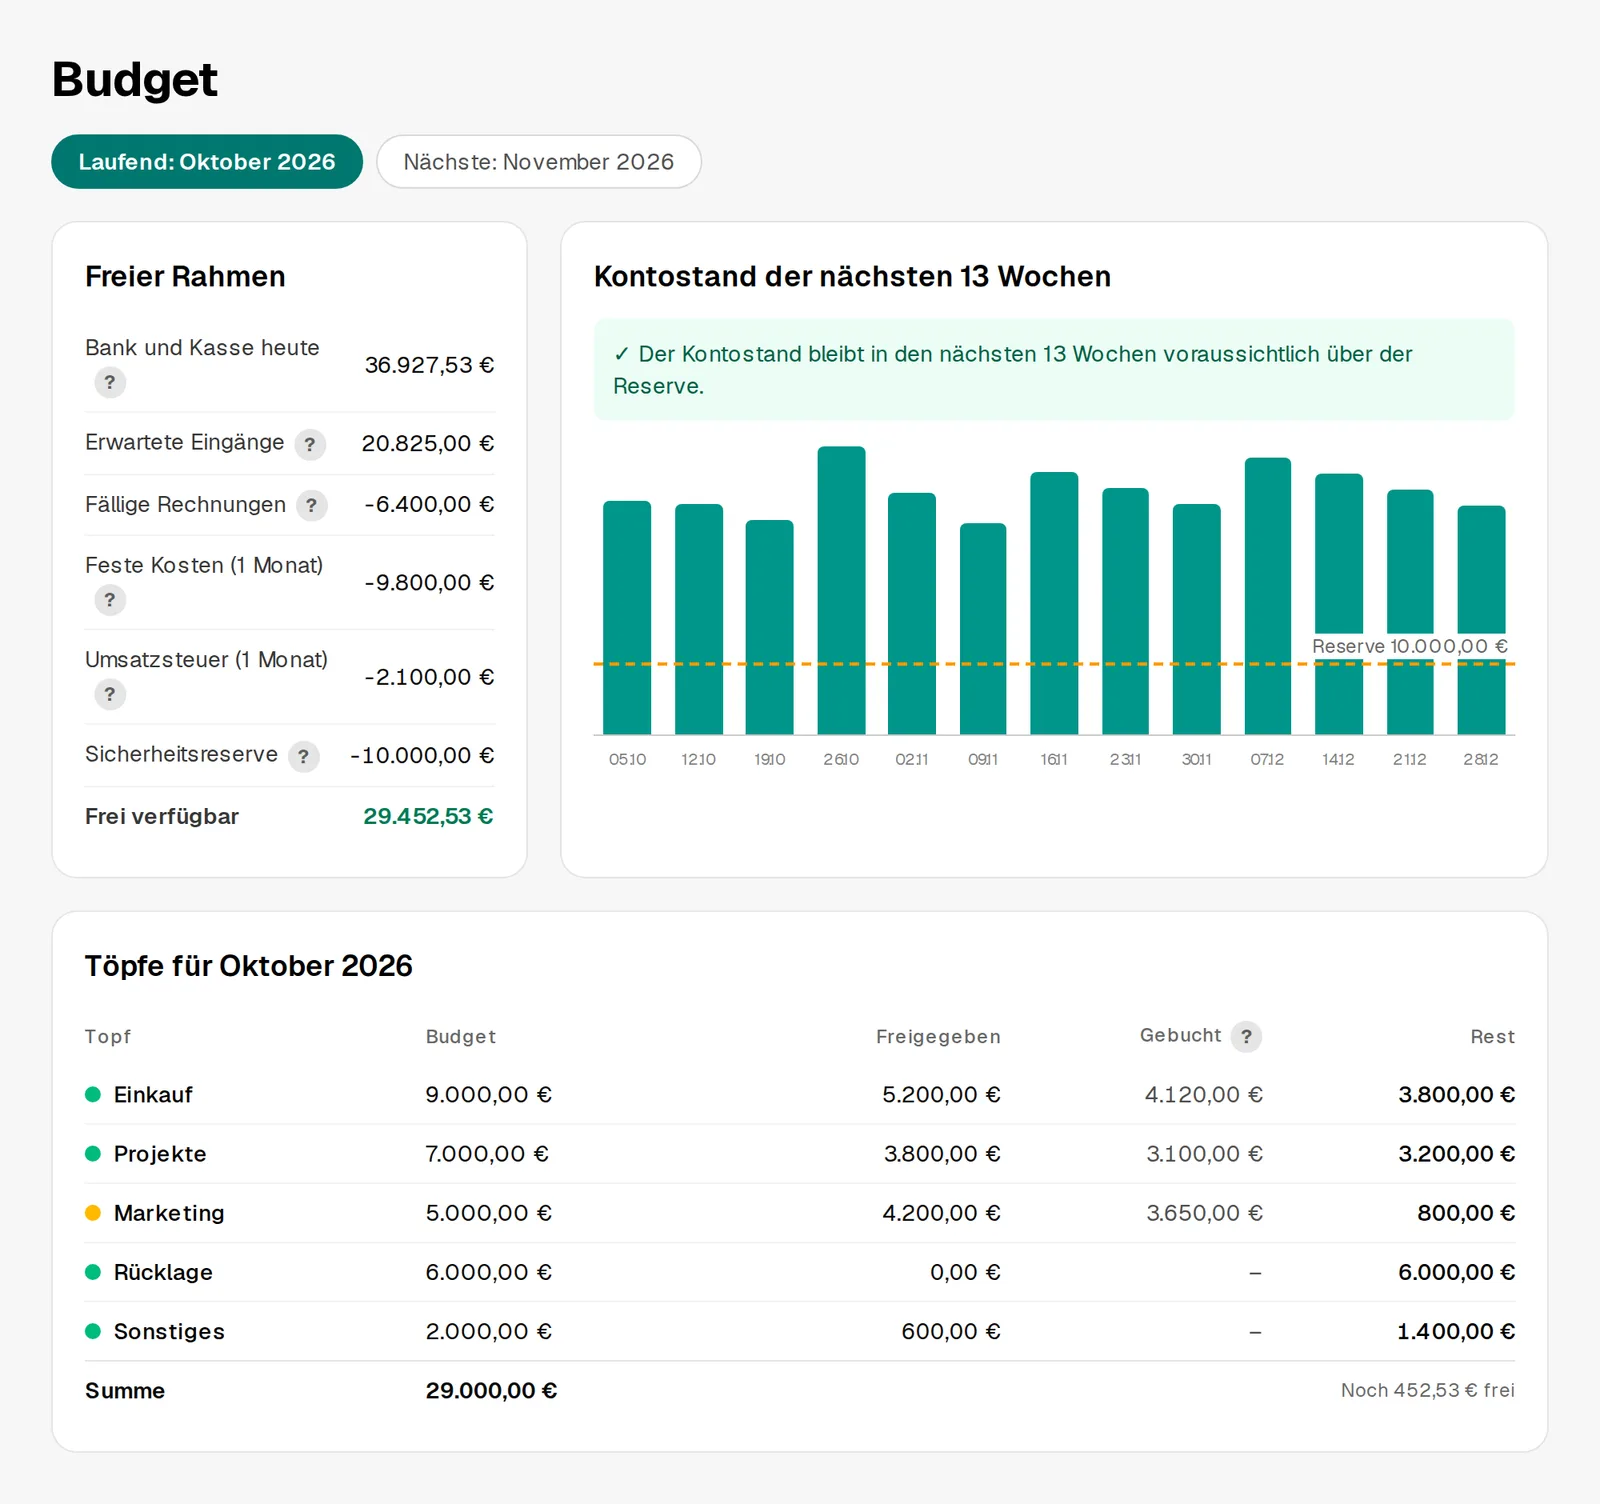Click Marketing Freigegeben value 4.200,00 €

[x=941, y=1213]
